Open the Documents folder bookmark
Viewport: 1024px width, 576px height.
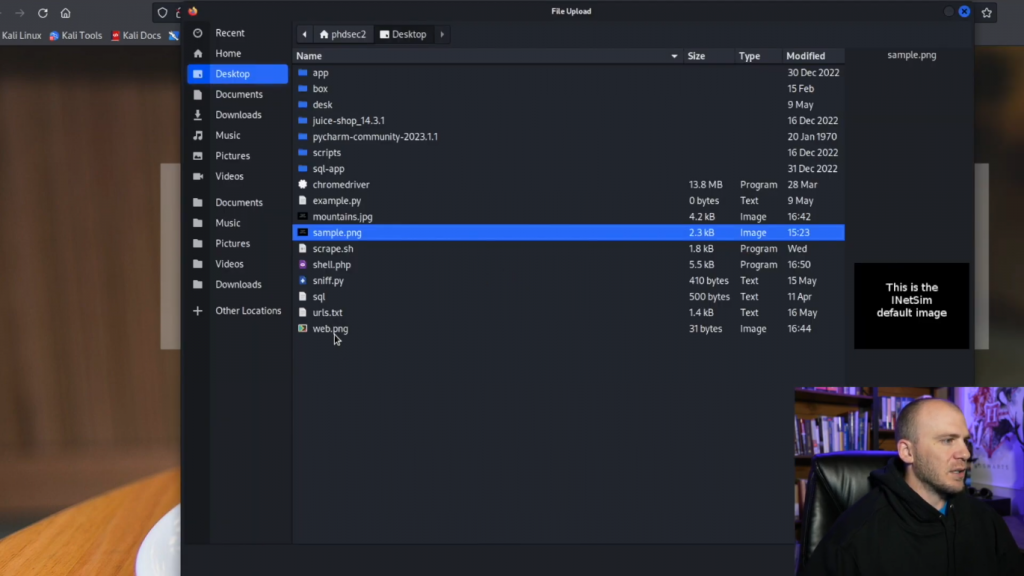point(237,202)
